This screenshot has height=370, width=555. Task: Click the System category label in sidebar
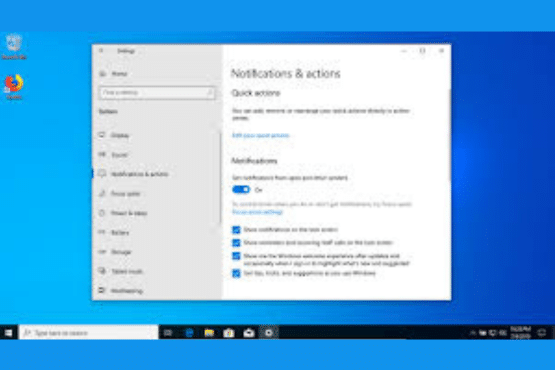point(108,112)
